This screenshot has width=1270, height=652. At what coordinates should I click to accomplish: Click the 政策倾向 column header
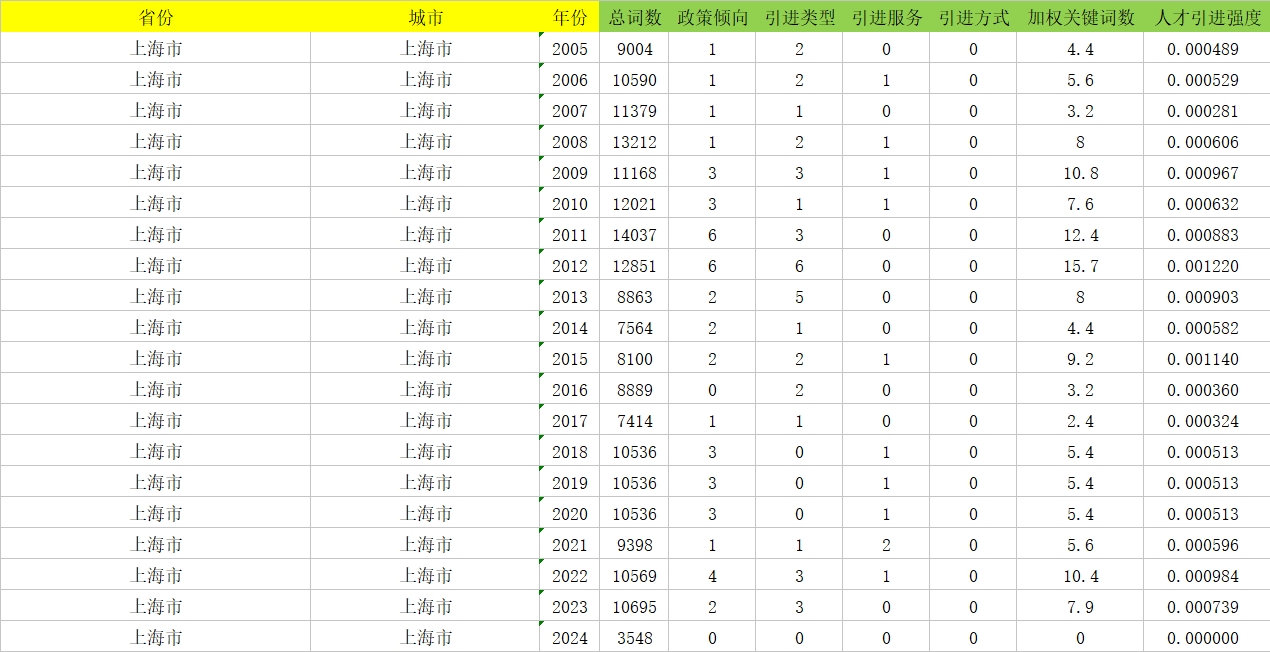point(712,17)
